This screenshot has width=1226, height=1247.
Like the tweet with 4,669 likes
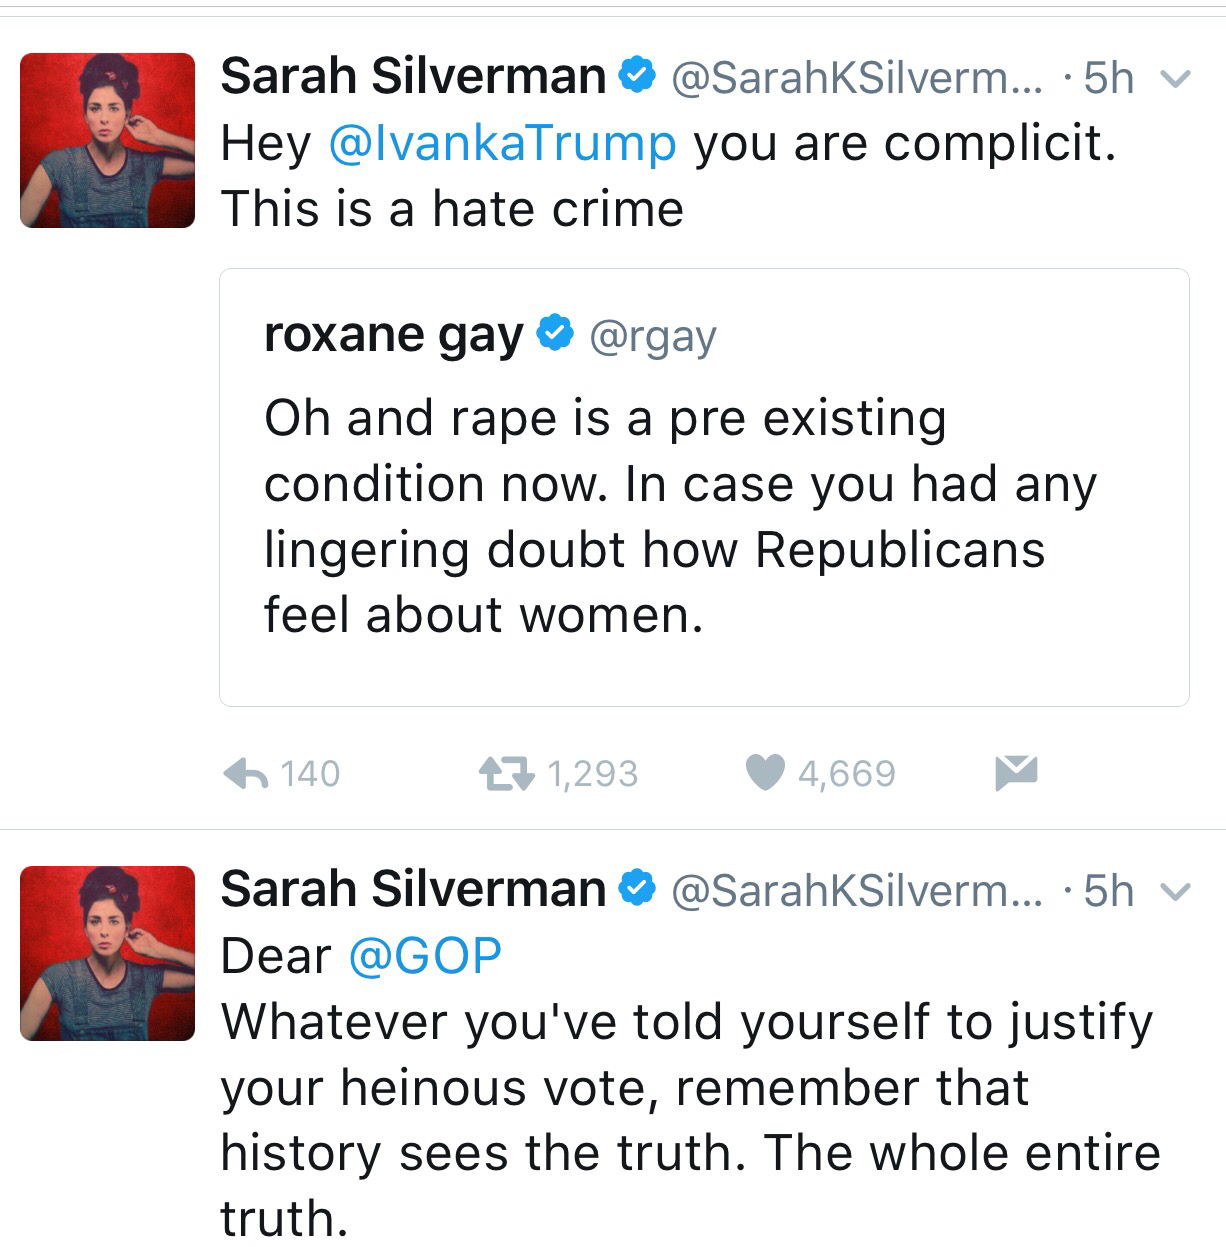[x=766, y=773]
